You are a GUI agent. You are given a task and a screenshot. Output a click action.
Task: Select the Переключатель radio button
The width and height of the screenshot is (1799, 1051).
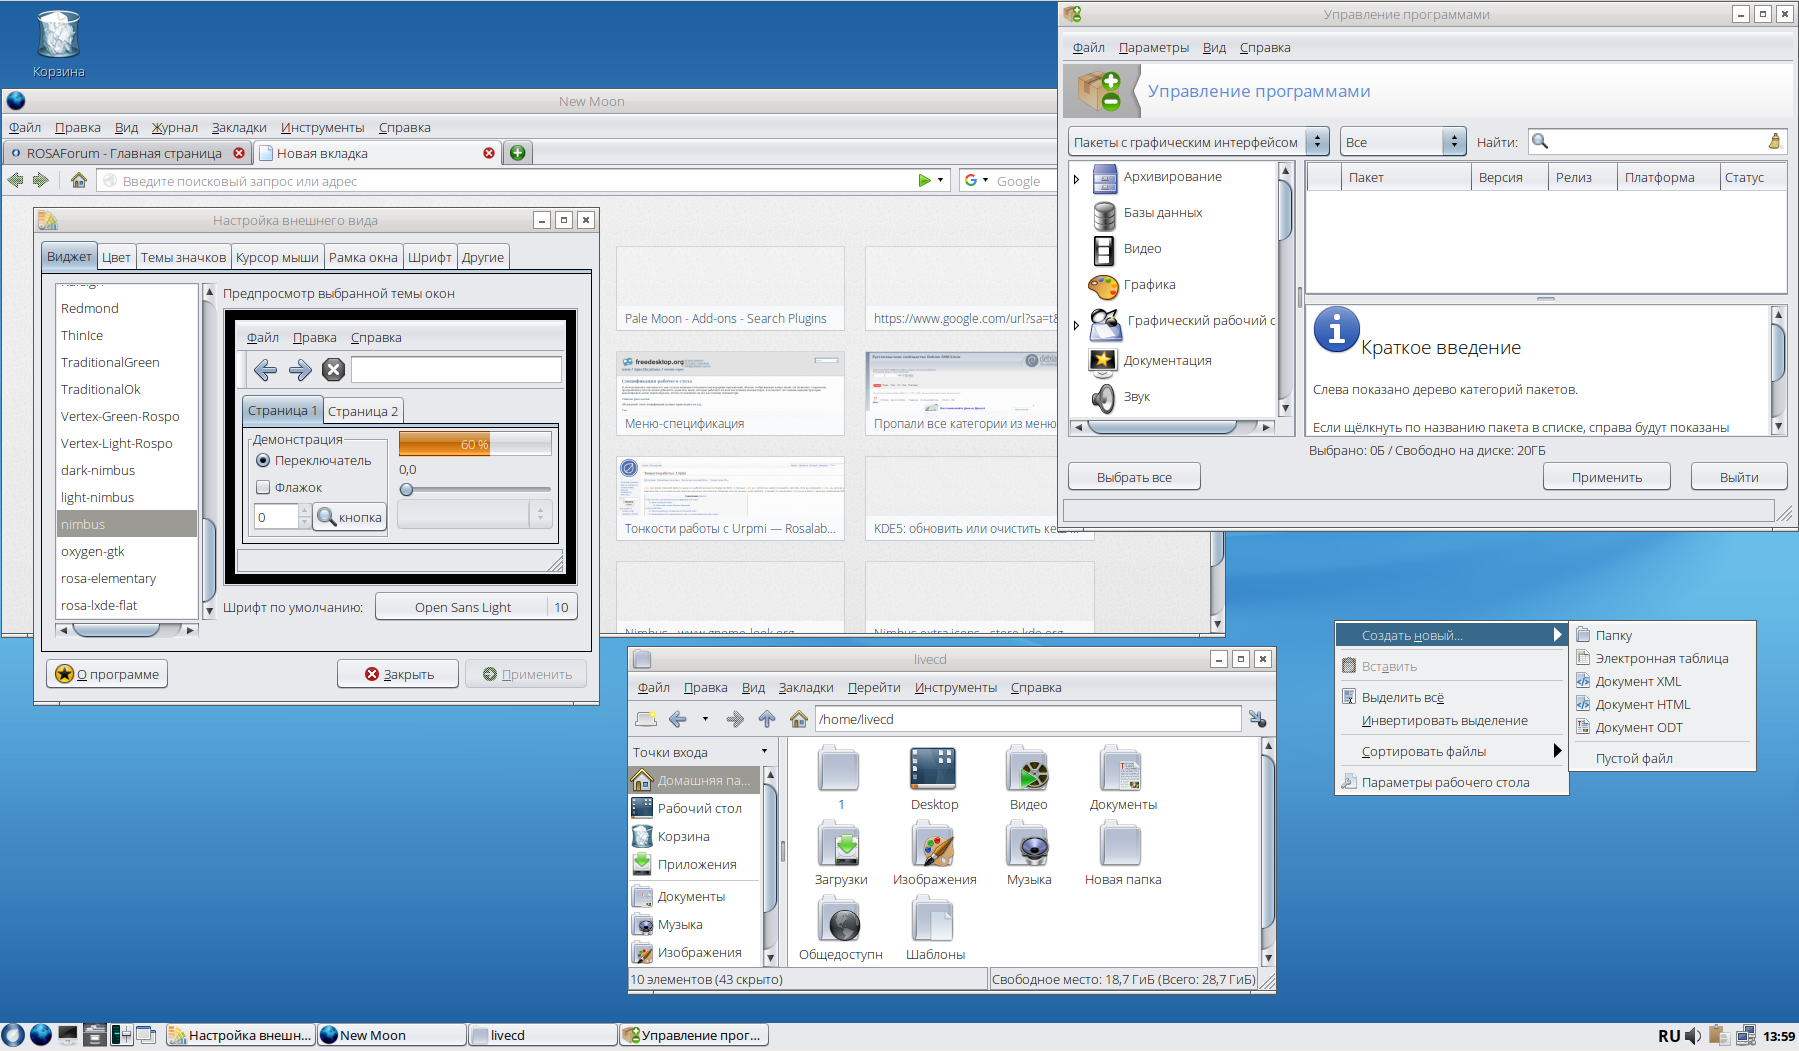tap(263, 461)
